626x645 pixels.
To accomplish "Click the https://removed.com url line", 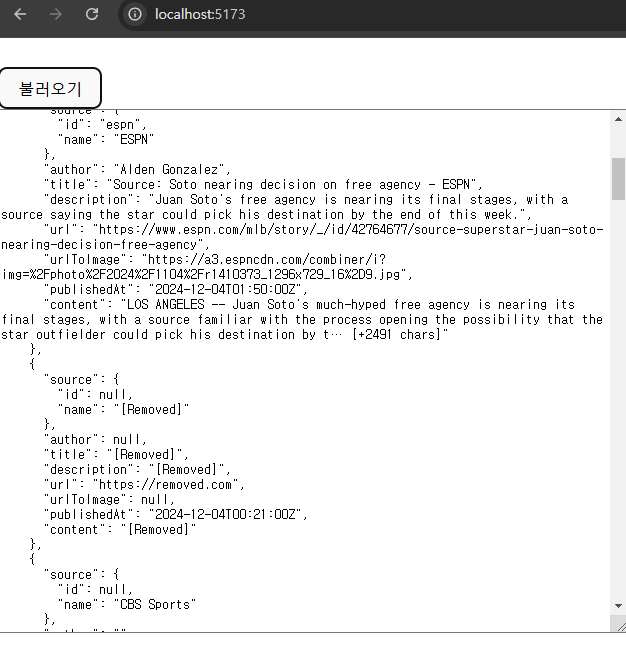I will click(144, 485).
